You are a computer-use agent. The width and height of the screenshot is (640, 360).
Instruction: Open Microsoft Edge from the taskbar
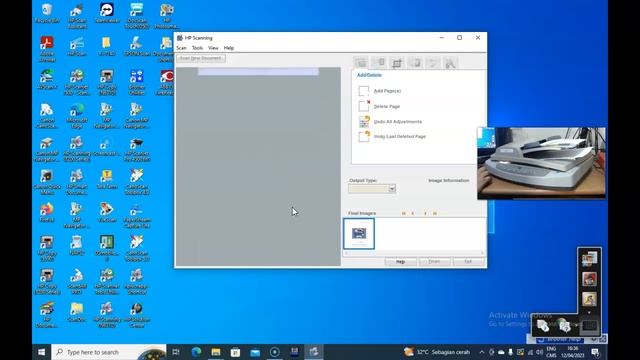[x=196, y=352]
